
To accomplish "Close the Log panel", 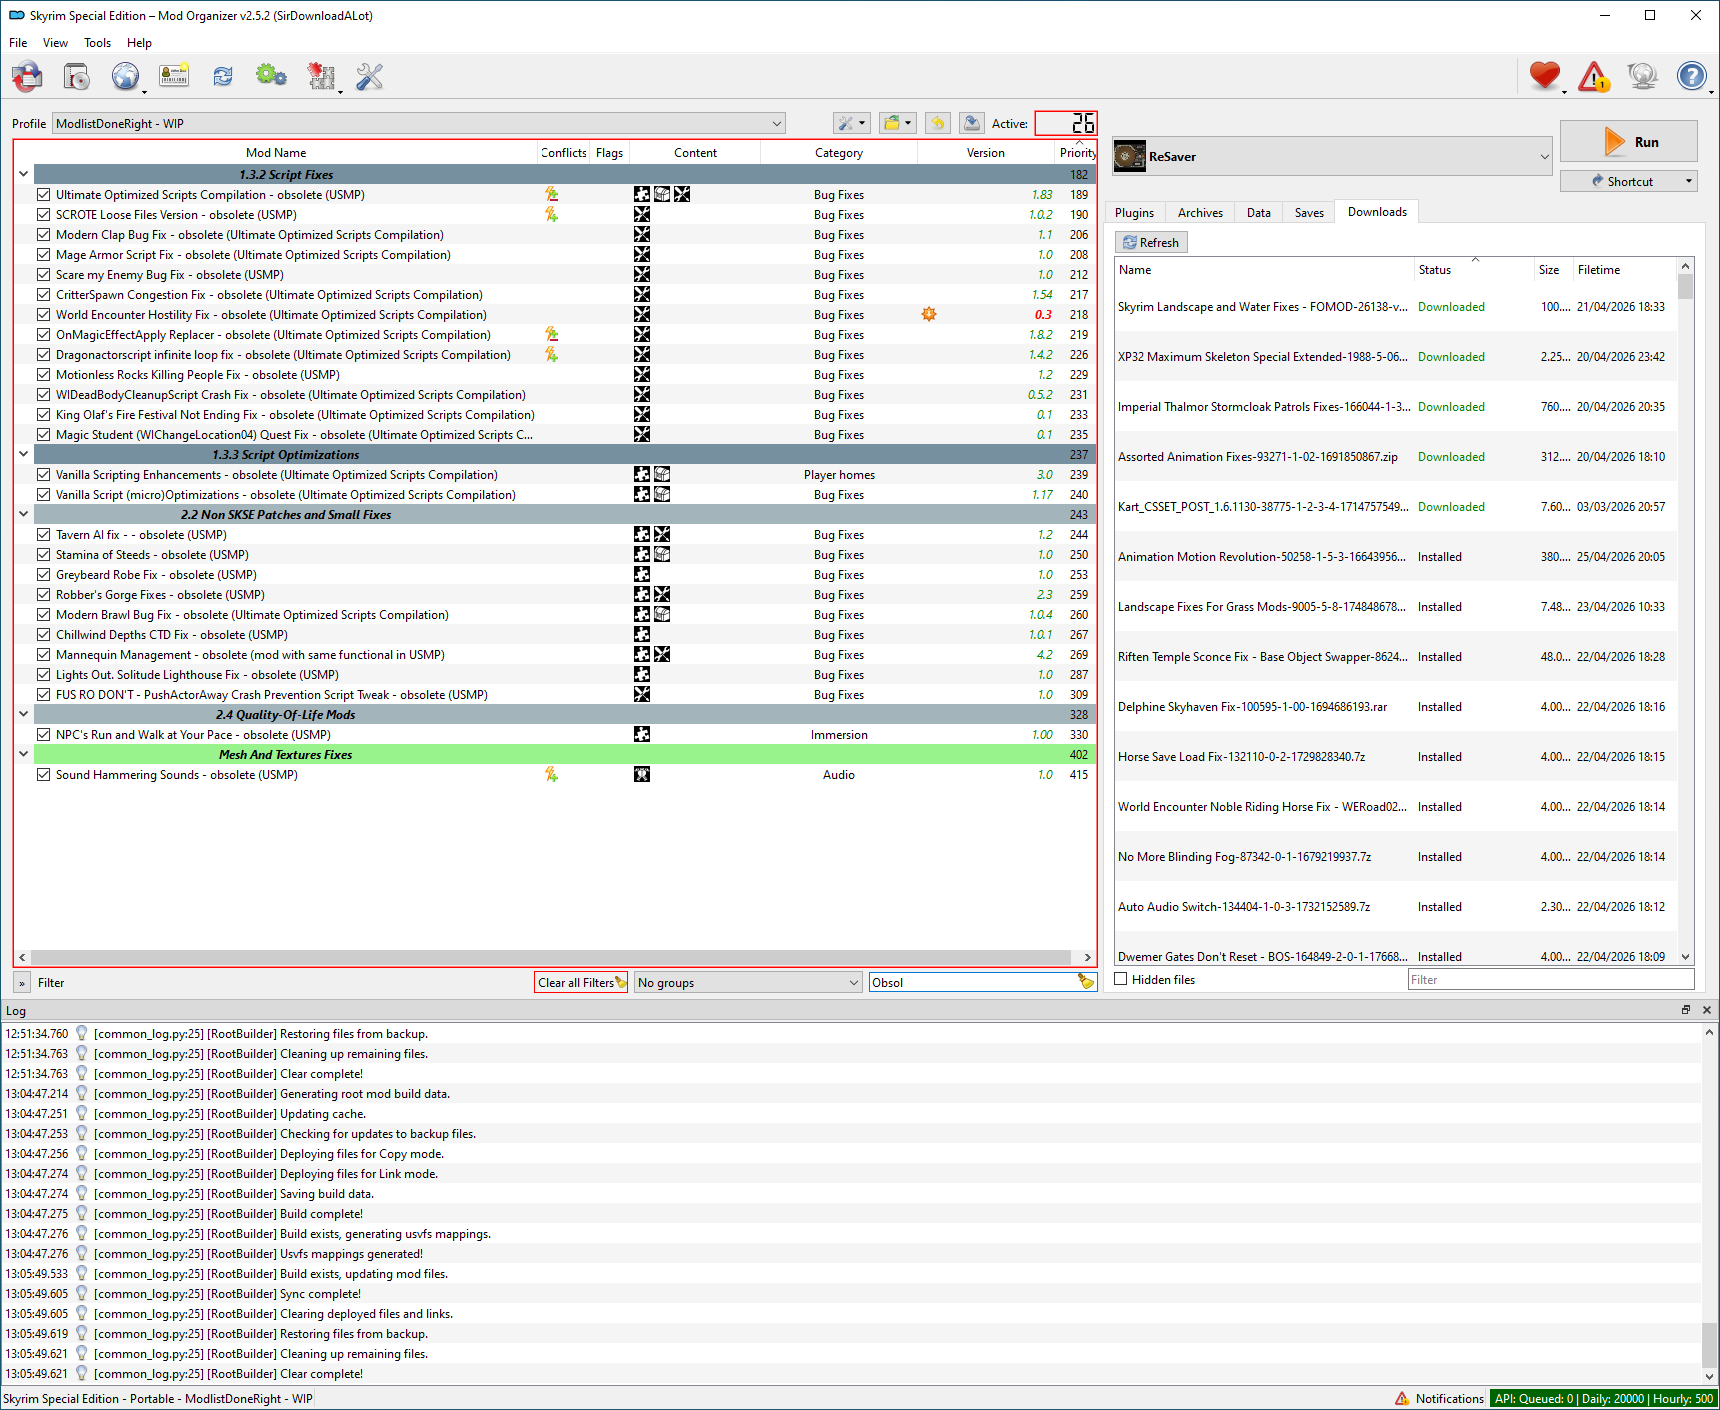I will click(1706, 1010).
